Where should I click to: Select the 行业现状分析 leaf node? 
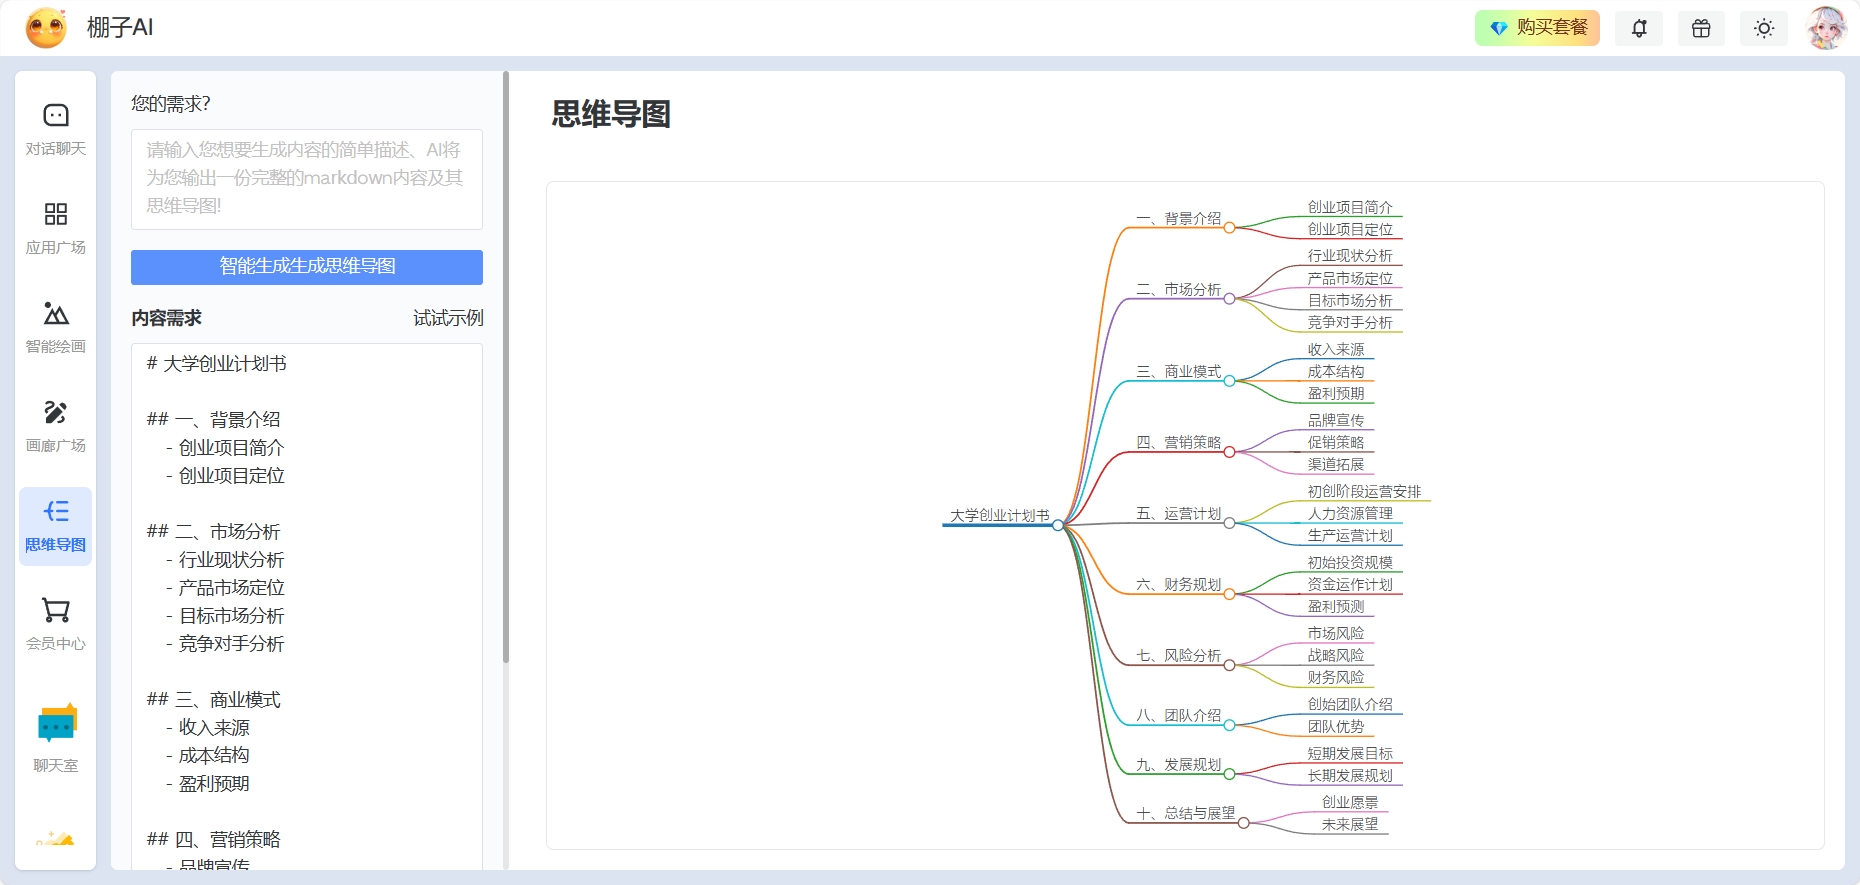pyautogui.click(x=1350, y=256)
